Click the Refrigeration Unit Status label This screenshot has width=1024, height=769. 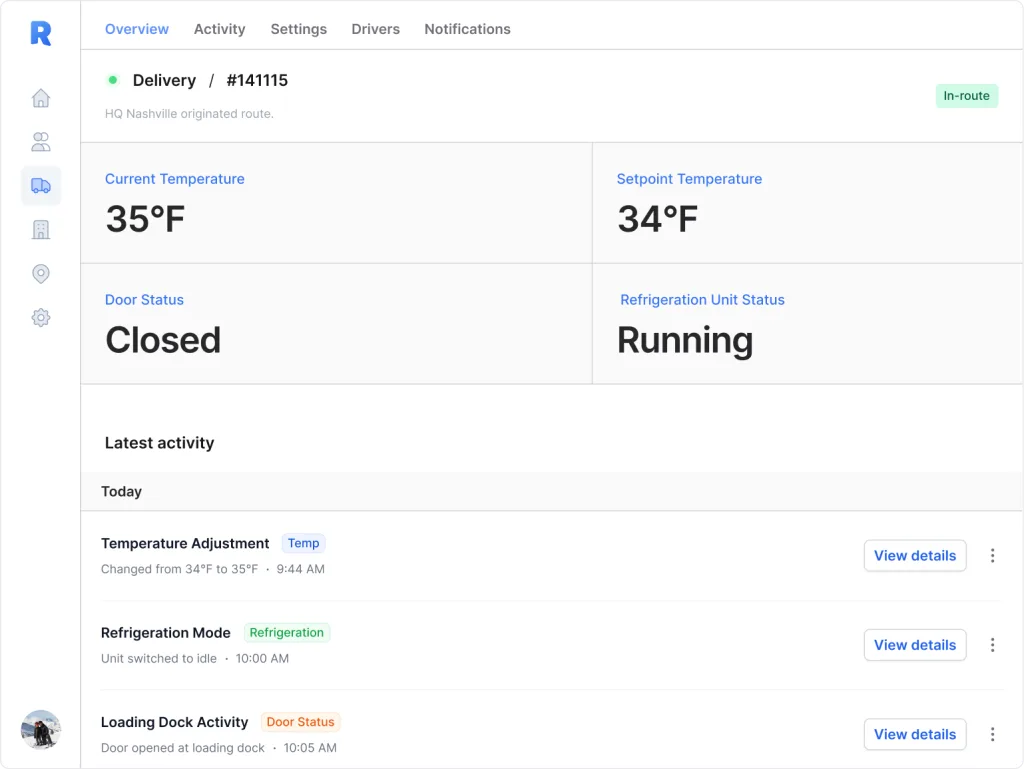[702, 300]
